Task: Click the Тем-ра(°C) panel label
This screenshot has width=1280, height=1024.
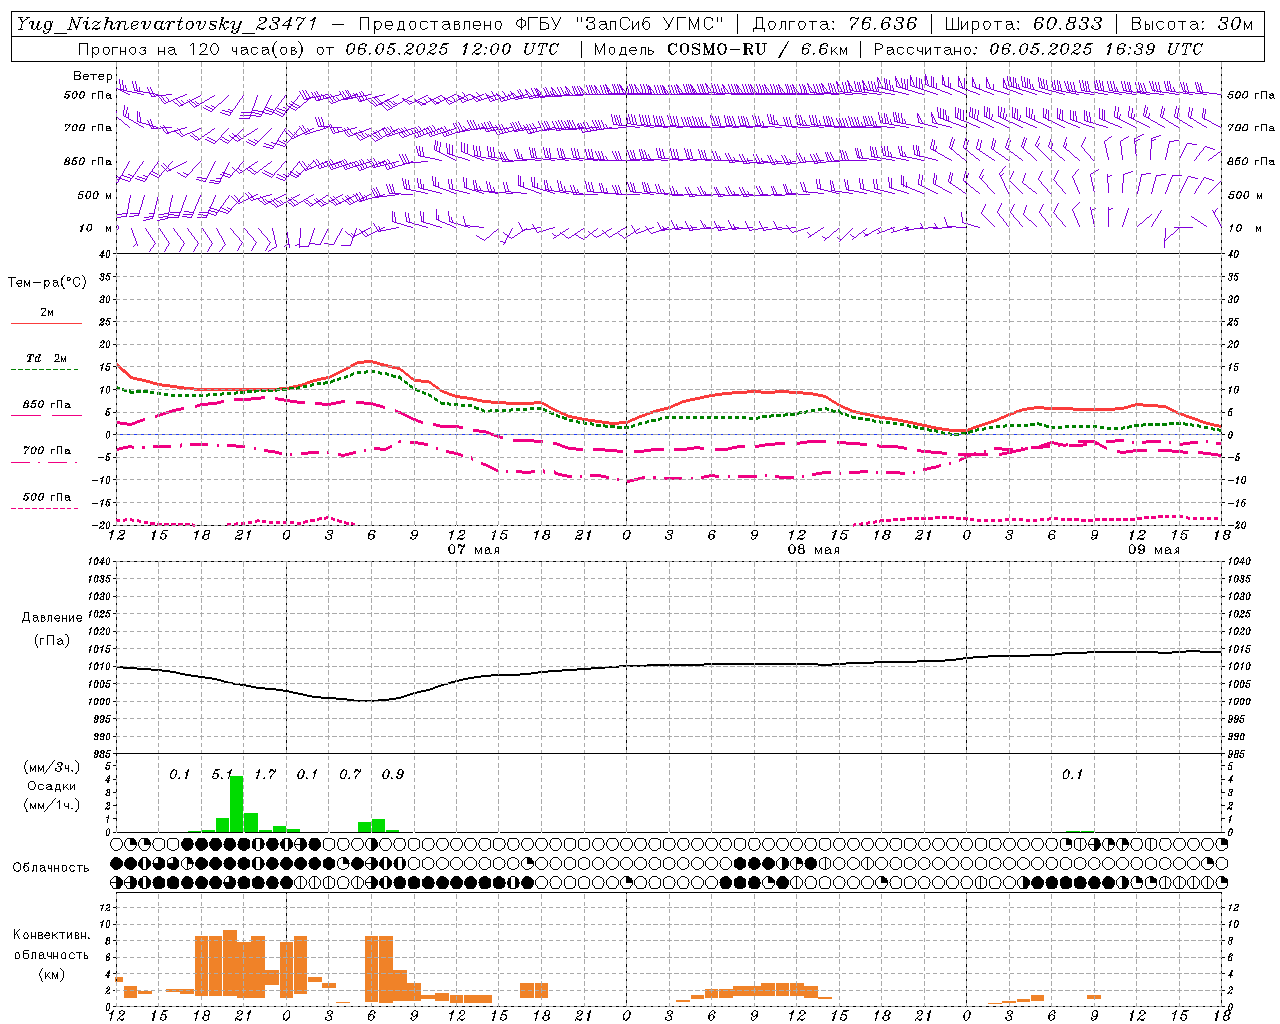Action: tap(47, 283)
